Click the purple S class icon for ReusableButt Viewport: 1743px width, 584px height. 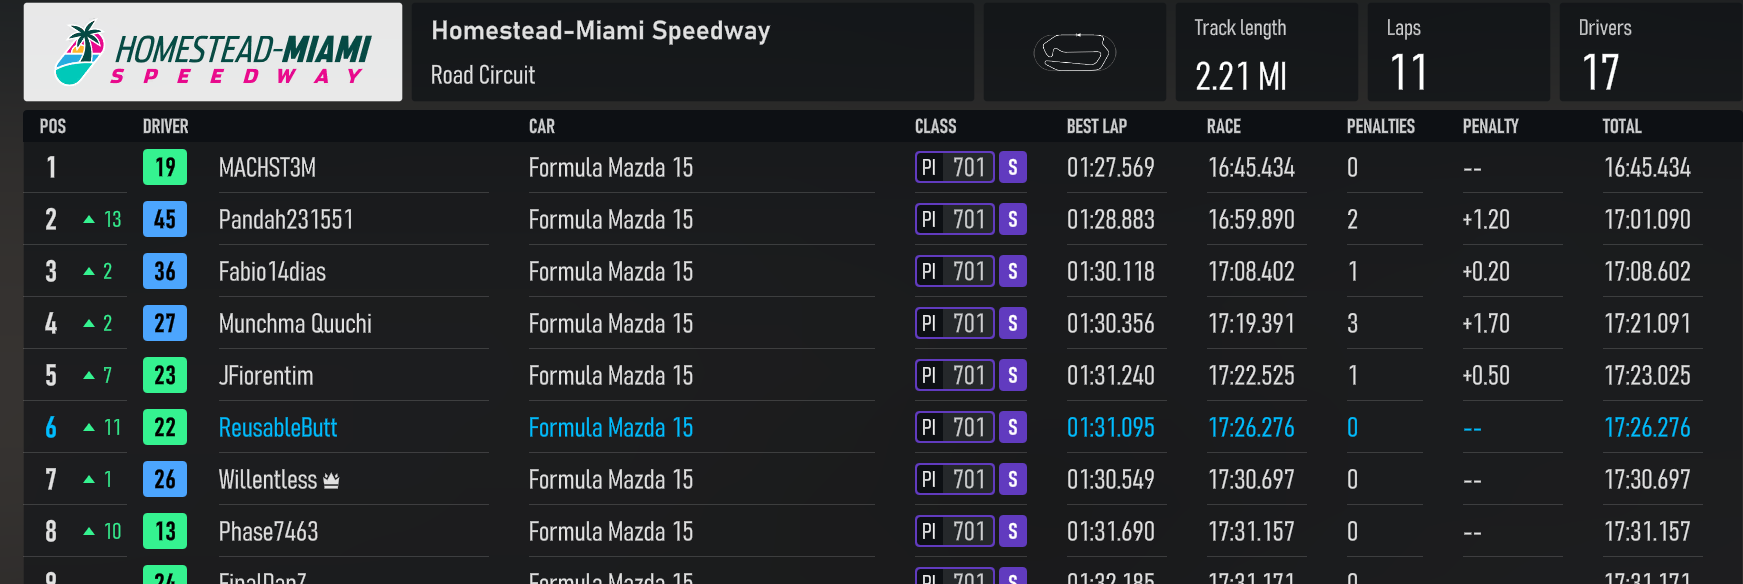(x=1013, y=427)
